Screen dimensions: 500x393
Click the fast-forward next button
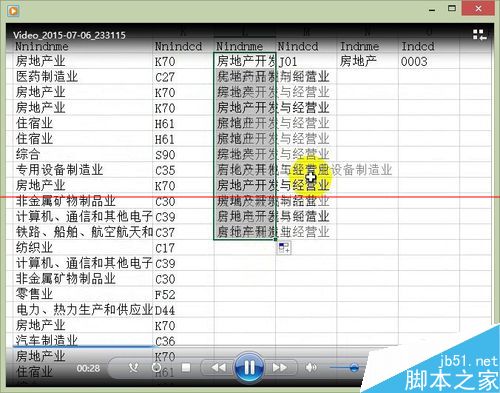(x=279, y=367)
